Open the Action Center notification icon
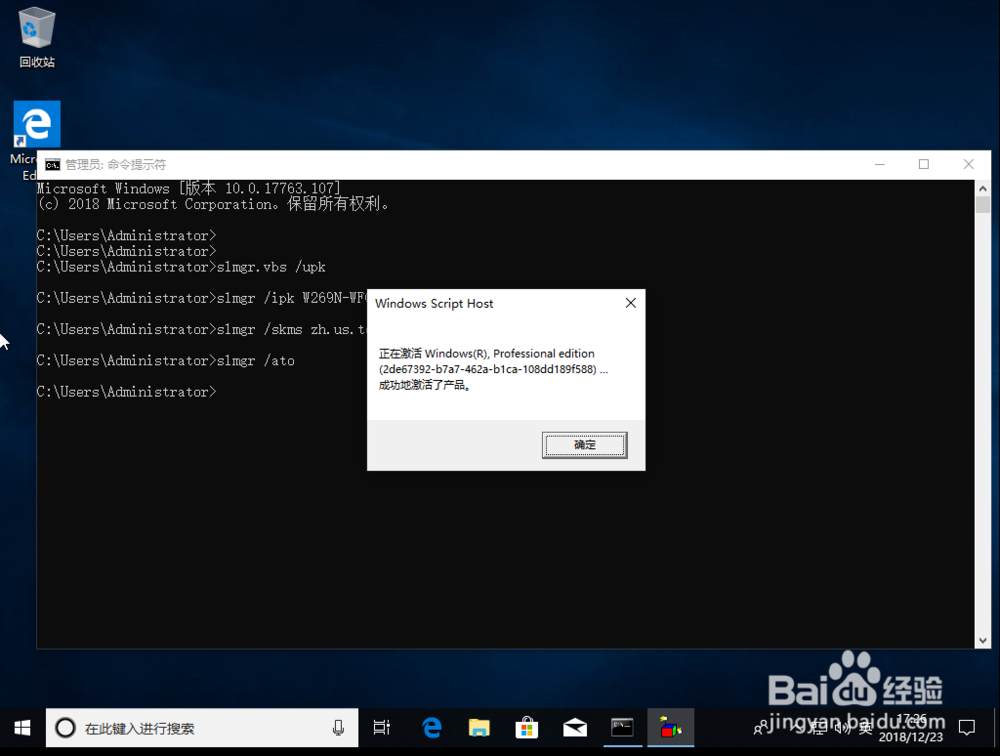Image resolution: width=1000 pixels, height=756 pixels. pos(967,728)
